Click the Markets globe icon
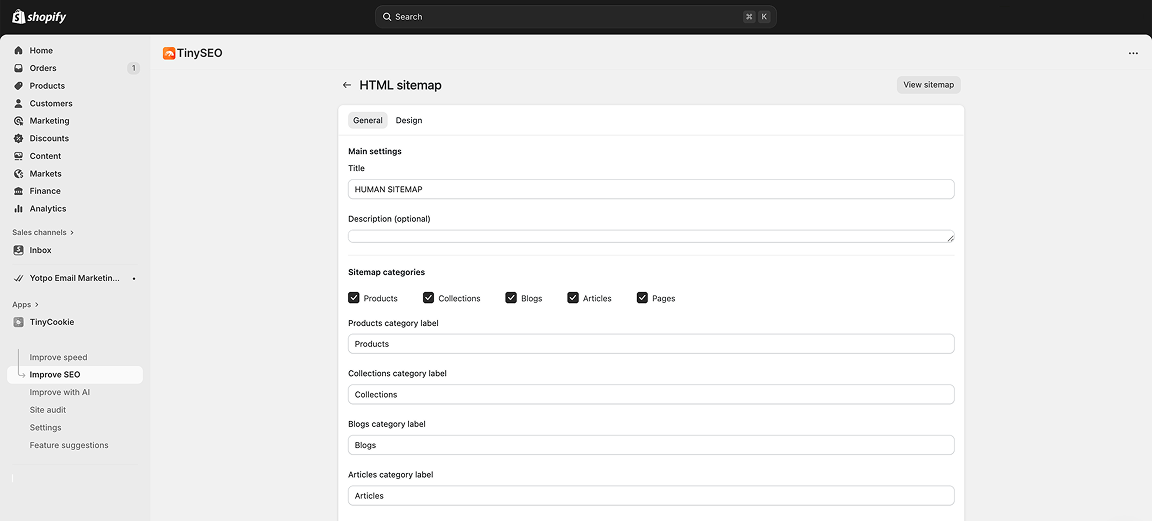Screen dimensions: 1152x521 [18, 173]
